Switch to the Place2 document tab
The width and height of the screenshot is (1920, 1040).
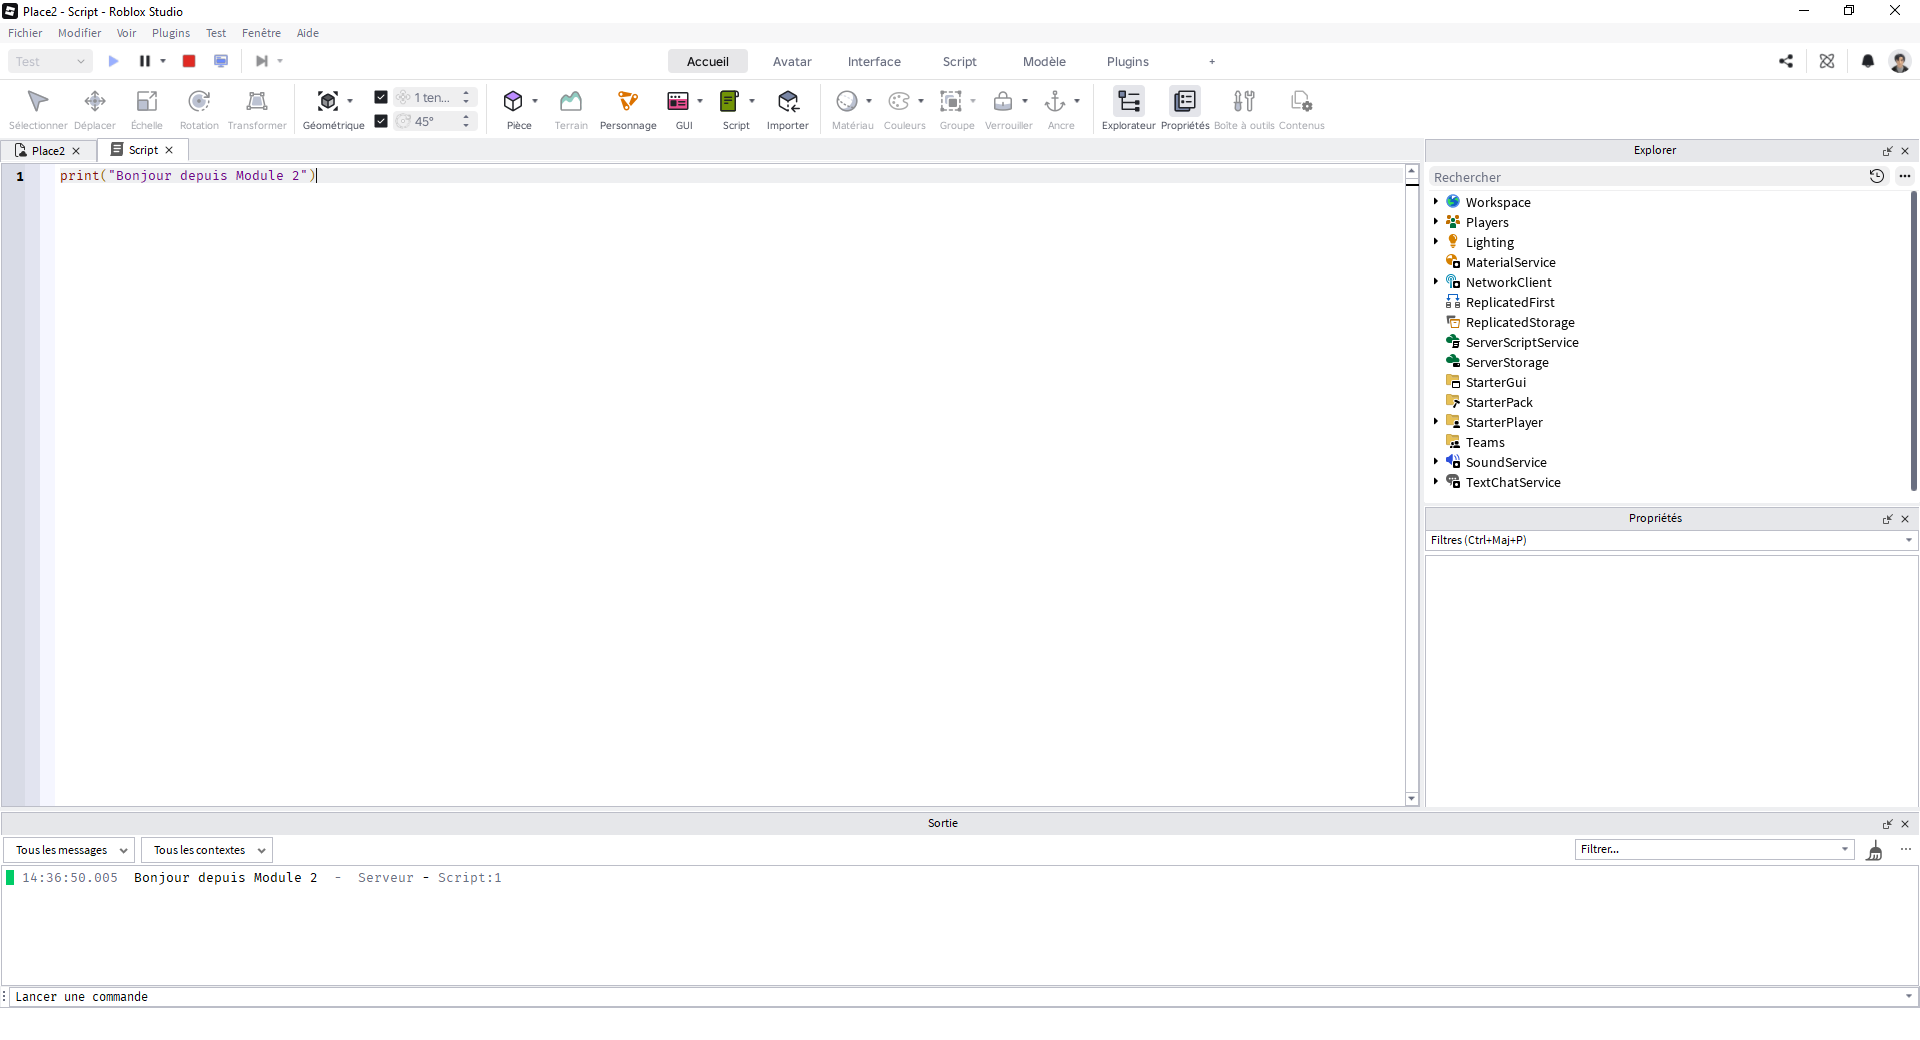coord(48,150)
